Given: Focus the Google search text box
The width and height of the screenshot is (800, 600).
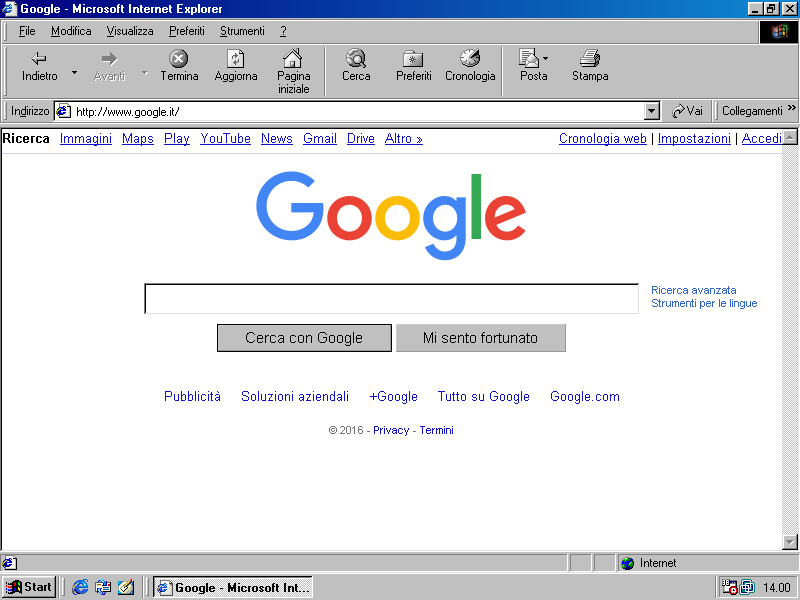Looking at the screenshot, I should [x=391, y=298].
